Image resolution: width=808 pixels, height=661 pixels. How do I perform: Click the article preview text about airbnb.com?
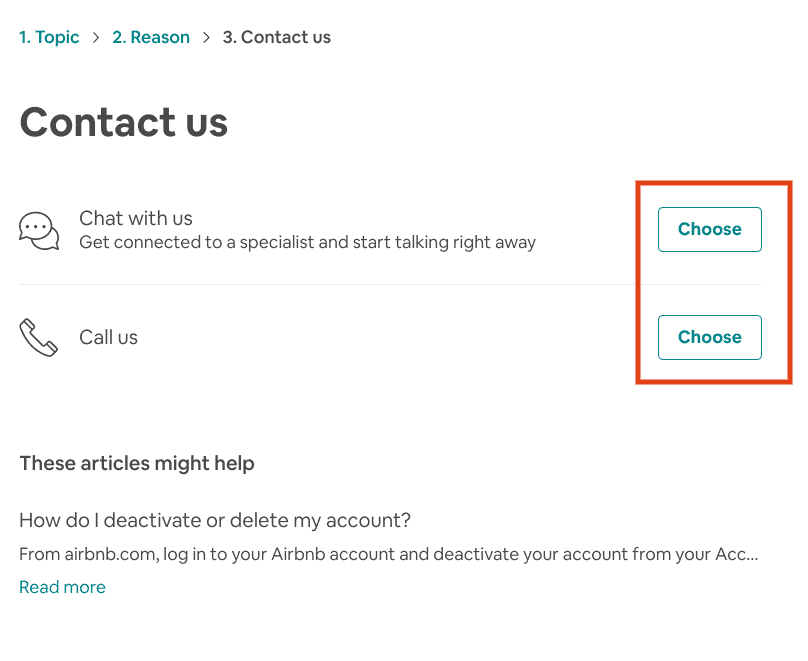pos(390,553)
